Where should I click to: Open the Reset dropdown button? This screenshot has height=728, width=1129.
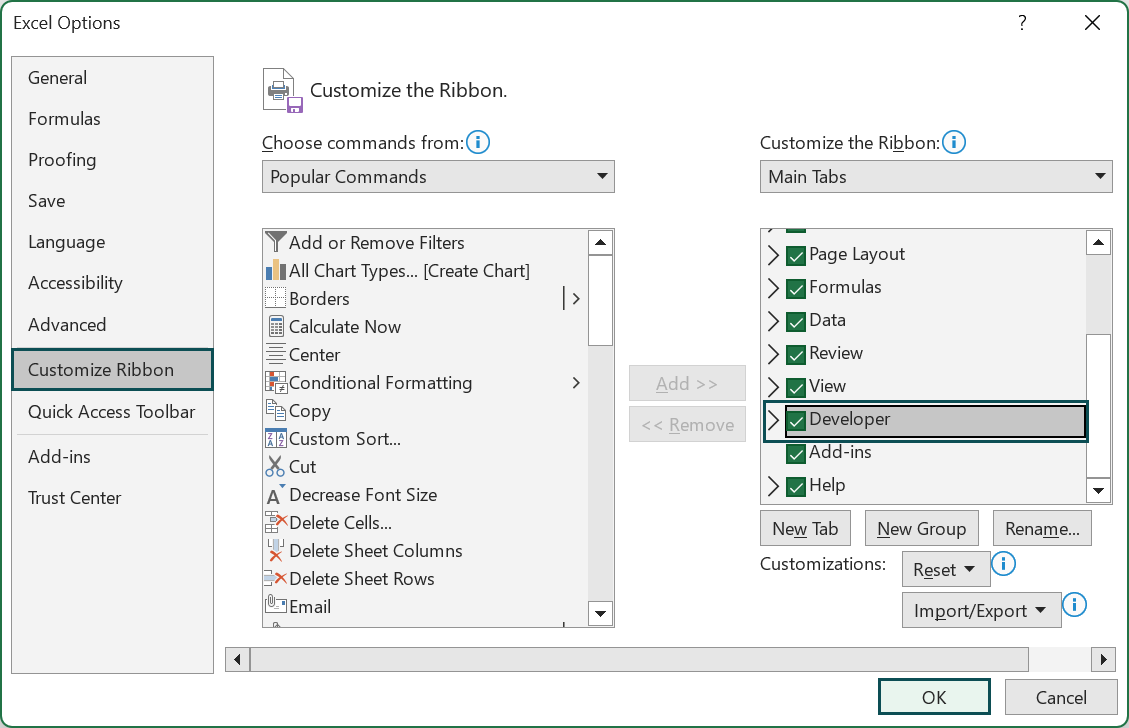point(945,570)
